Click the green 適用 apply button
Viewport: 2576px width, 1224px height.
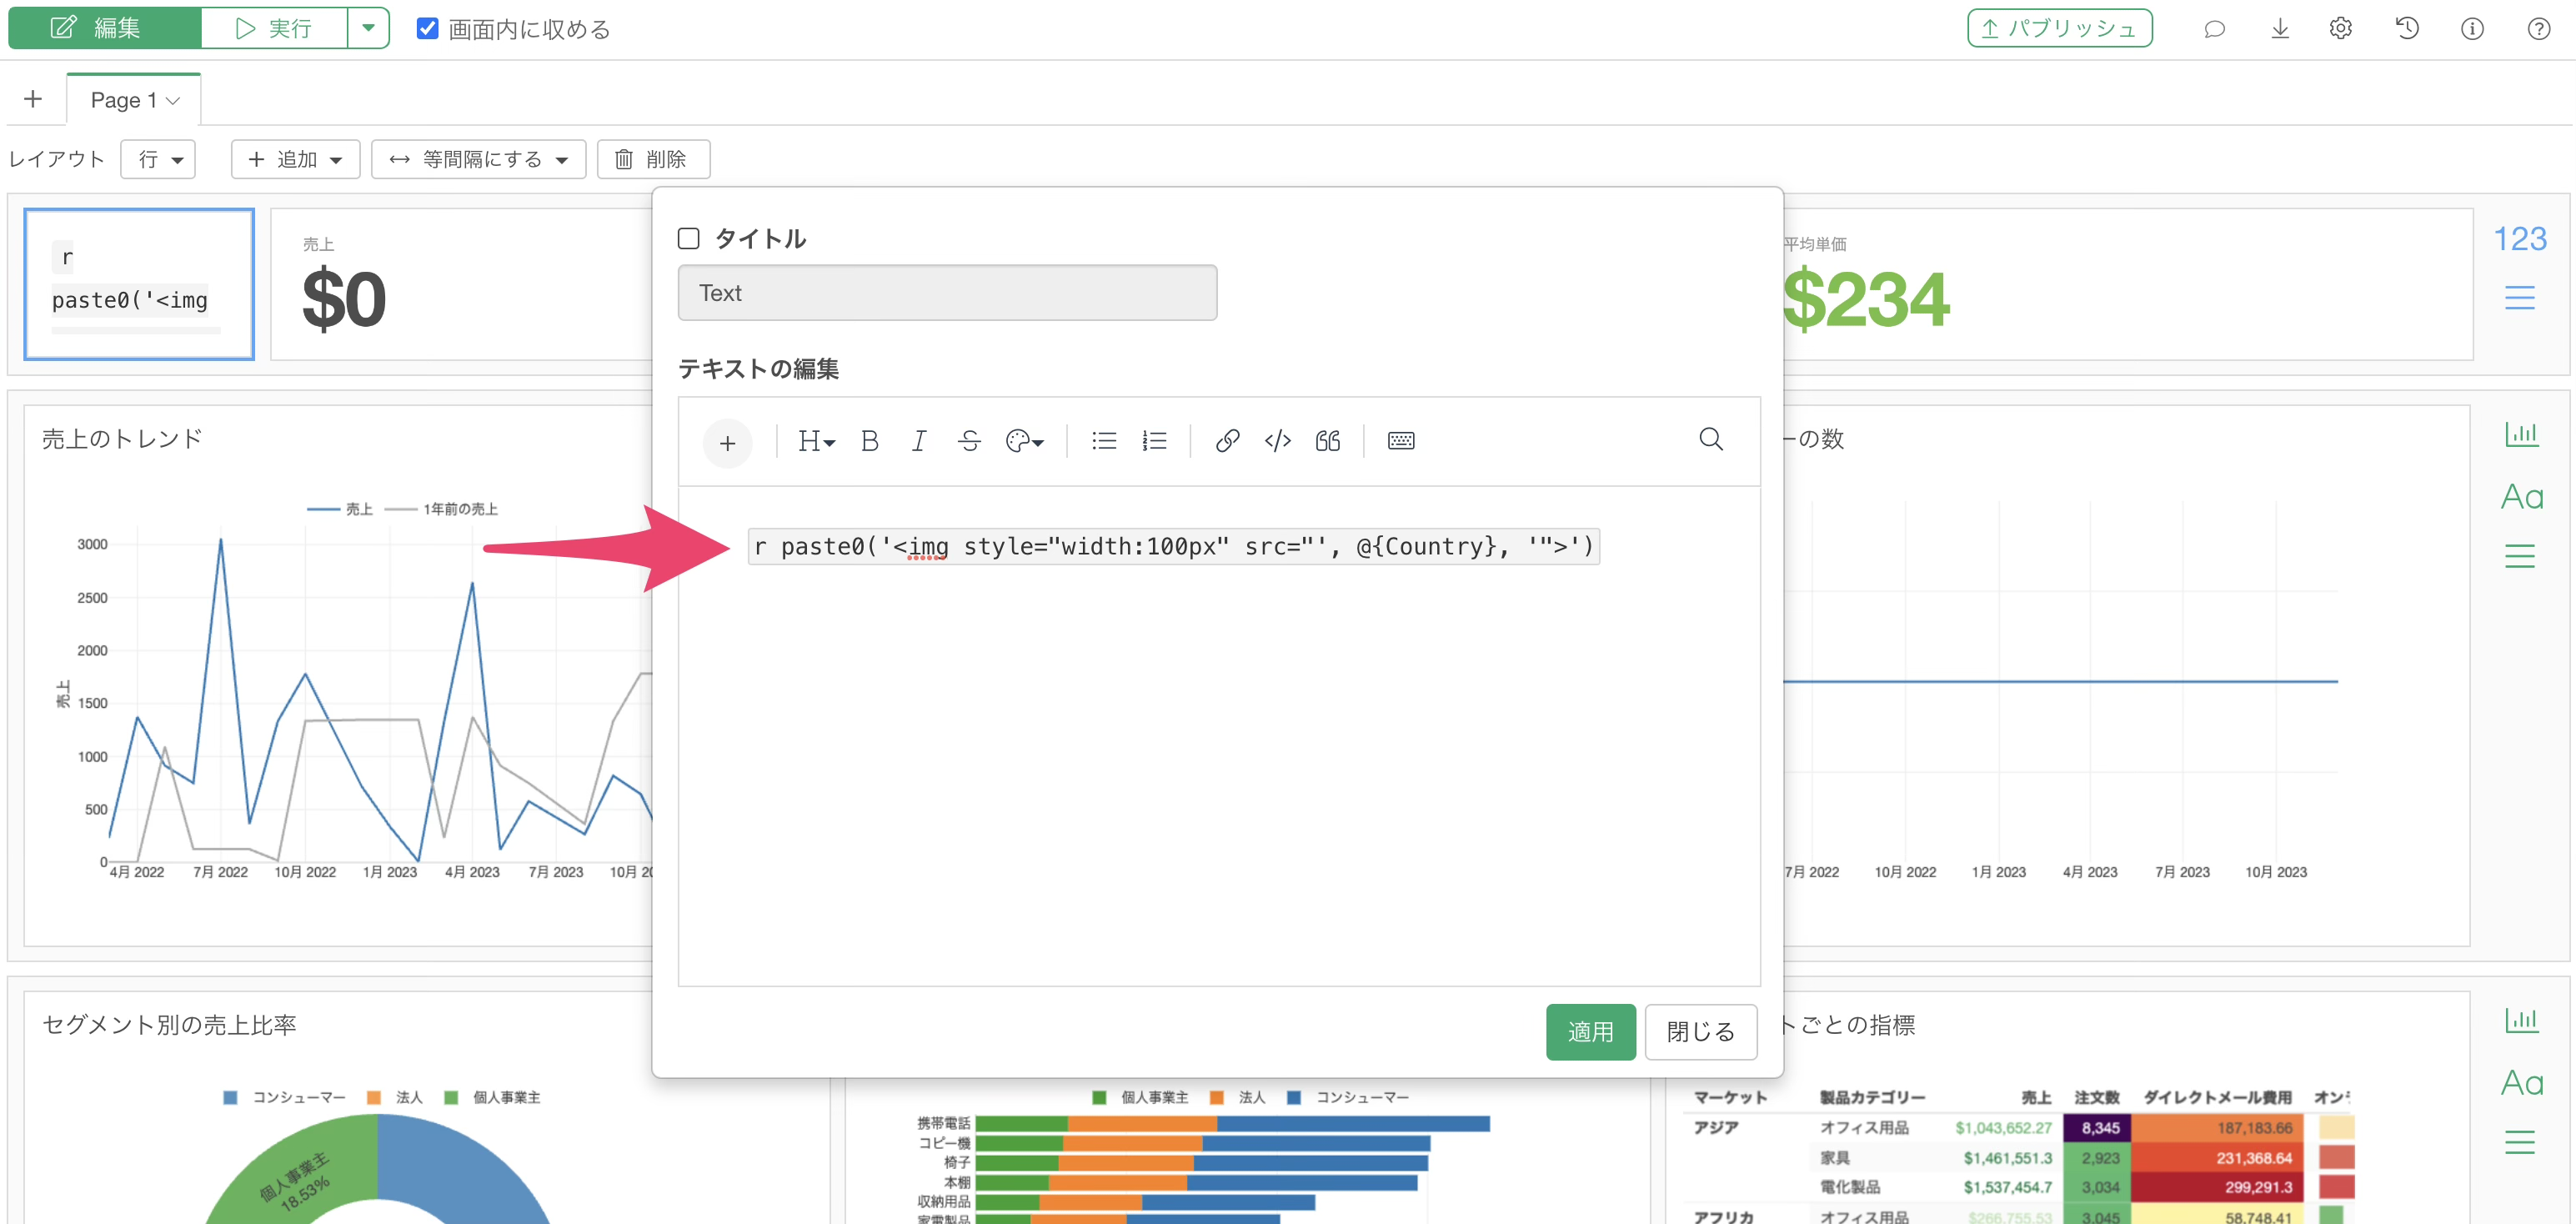pos(1590,1031)
